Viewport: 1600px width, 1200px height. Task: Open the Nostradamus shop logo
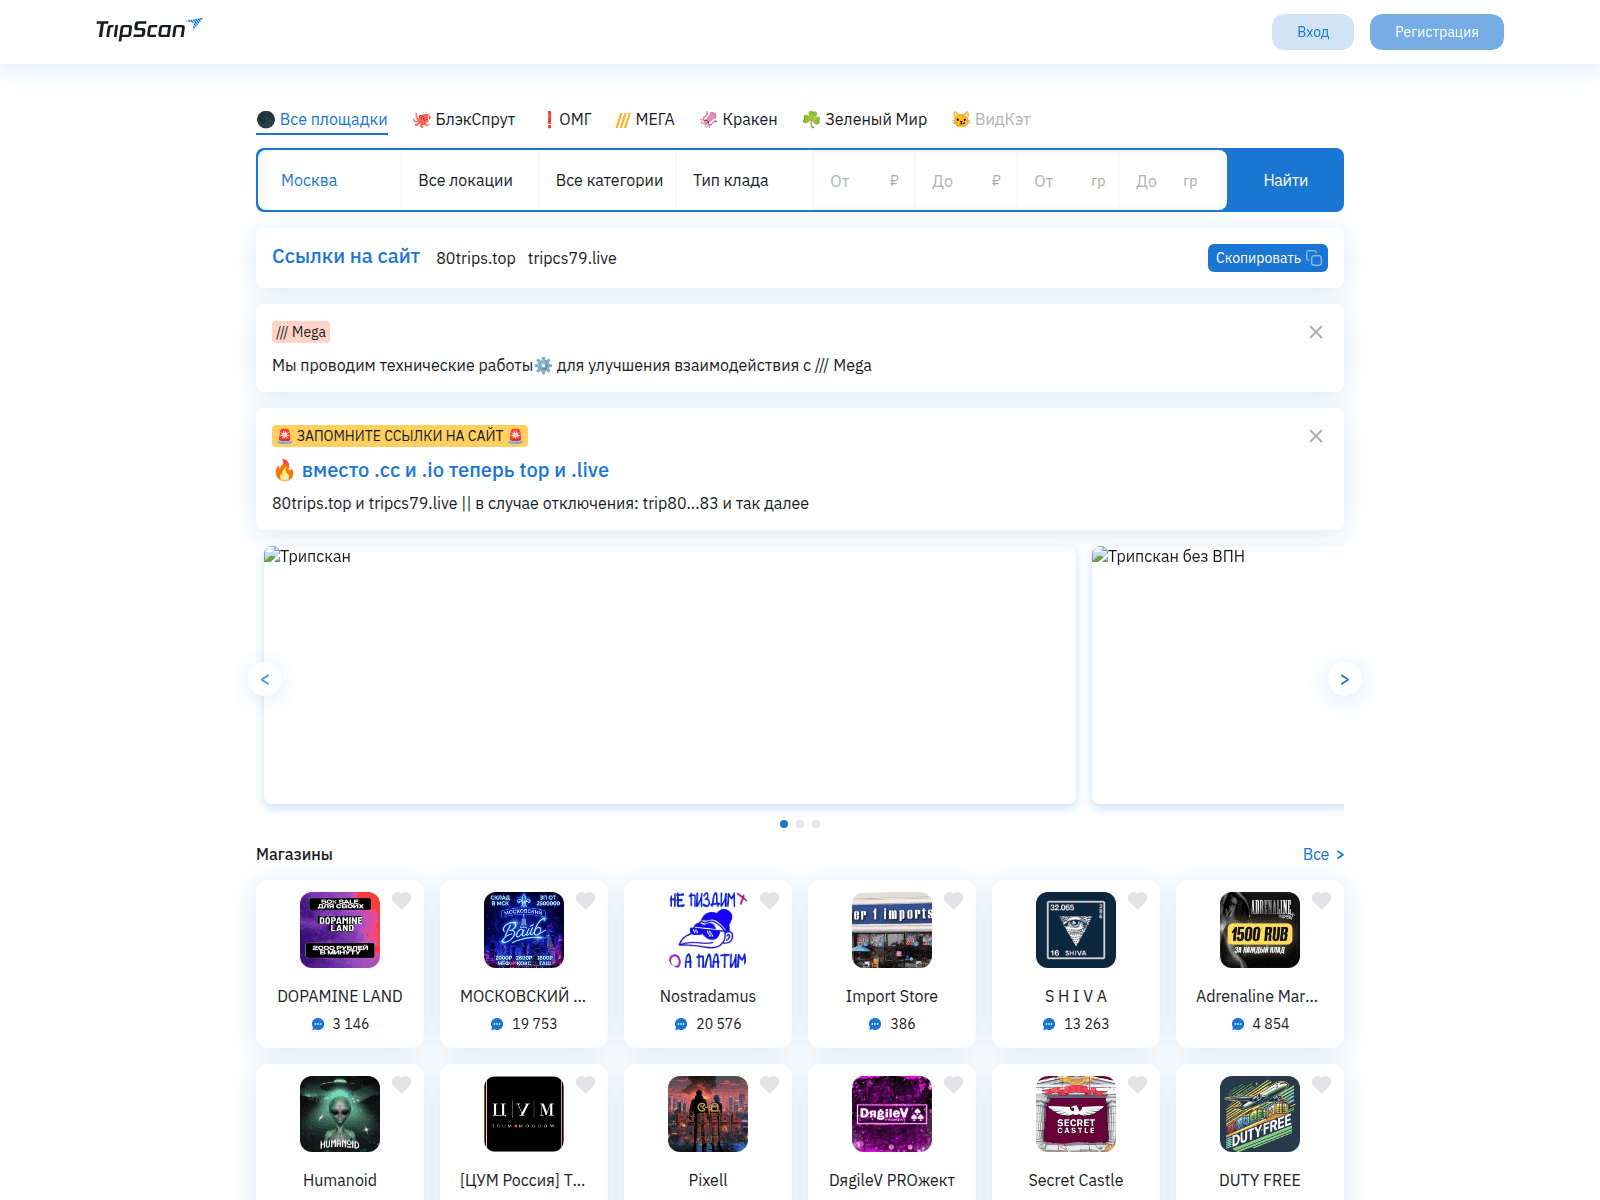(708, 930)
